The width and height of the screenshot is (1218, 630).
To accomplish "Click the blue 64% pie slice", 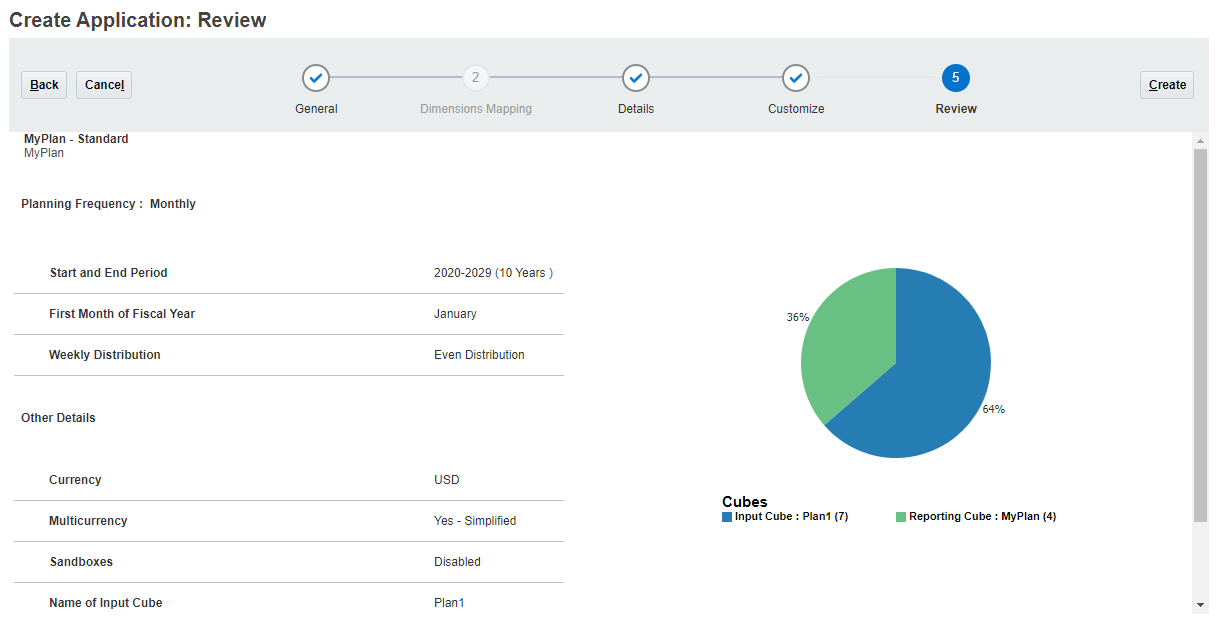I will coord(930,390).
